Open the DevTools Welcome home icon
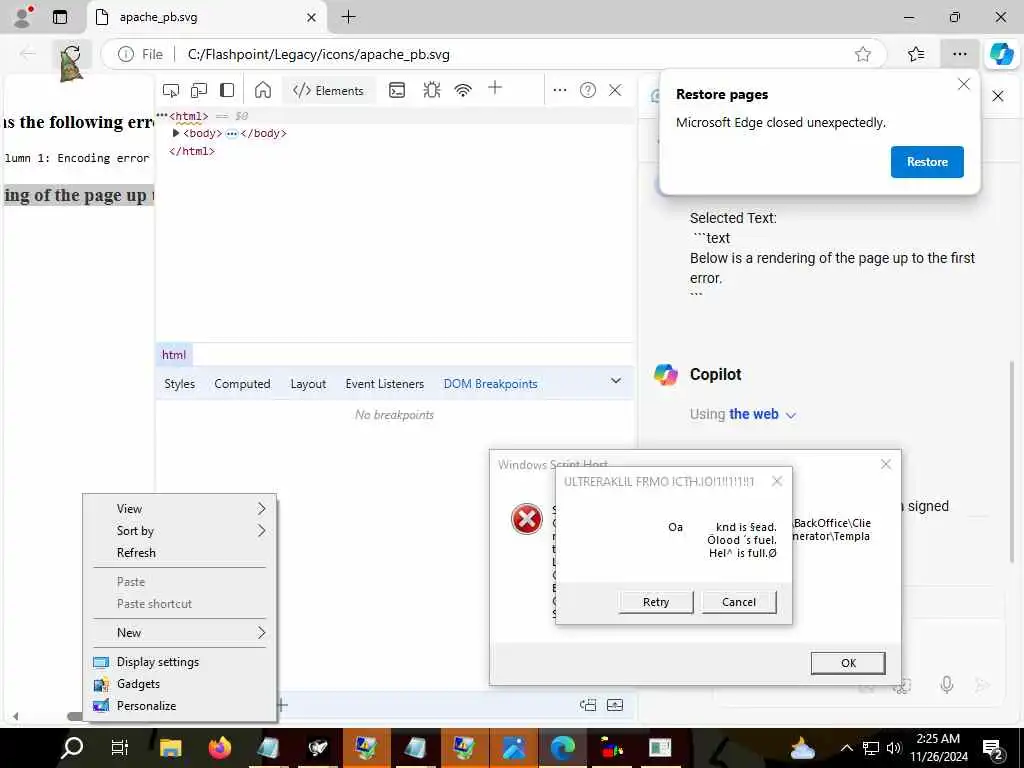 [x=263, y=90]
